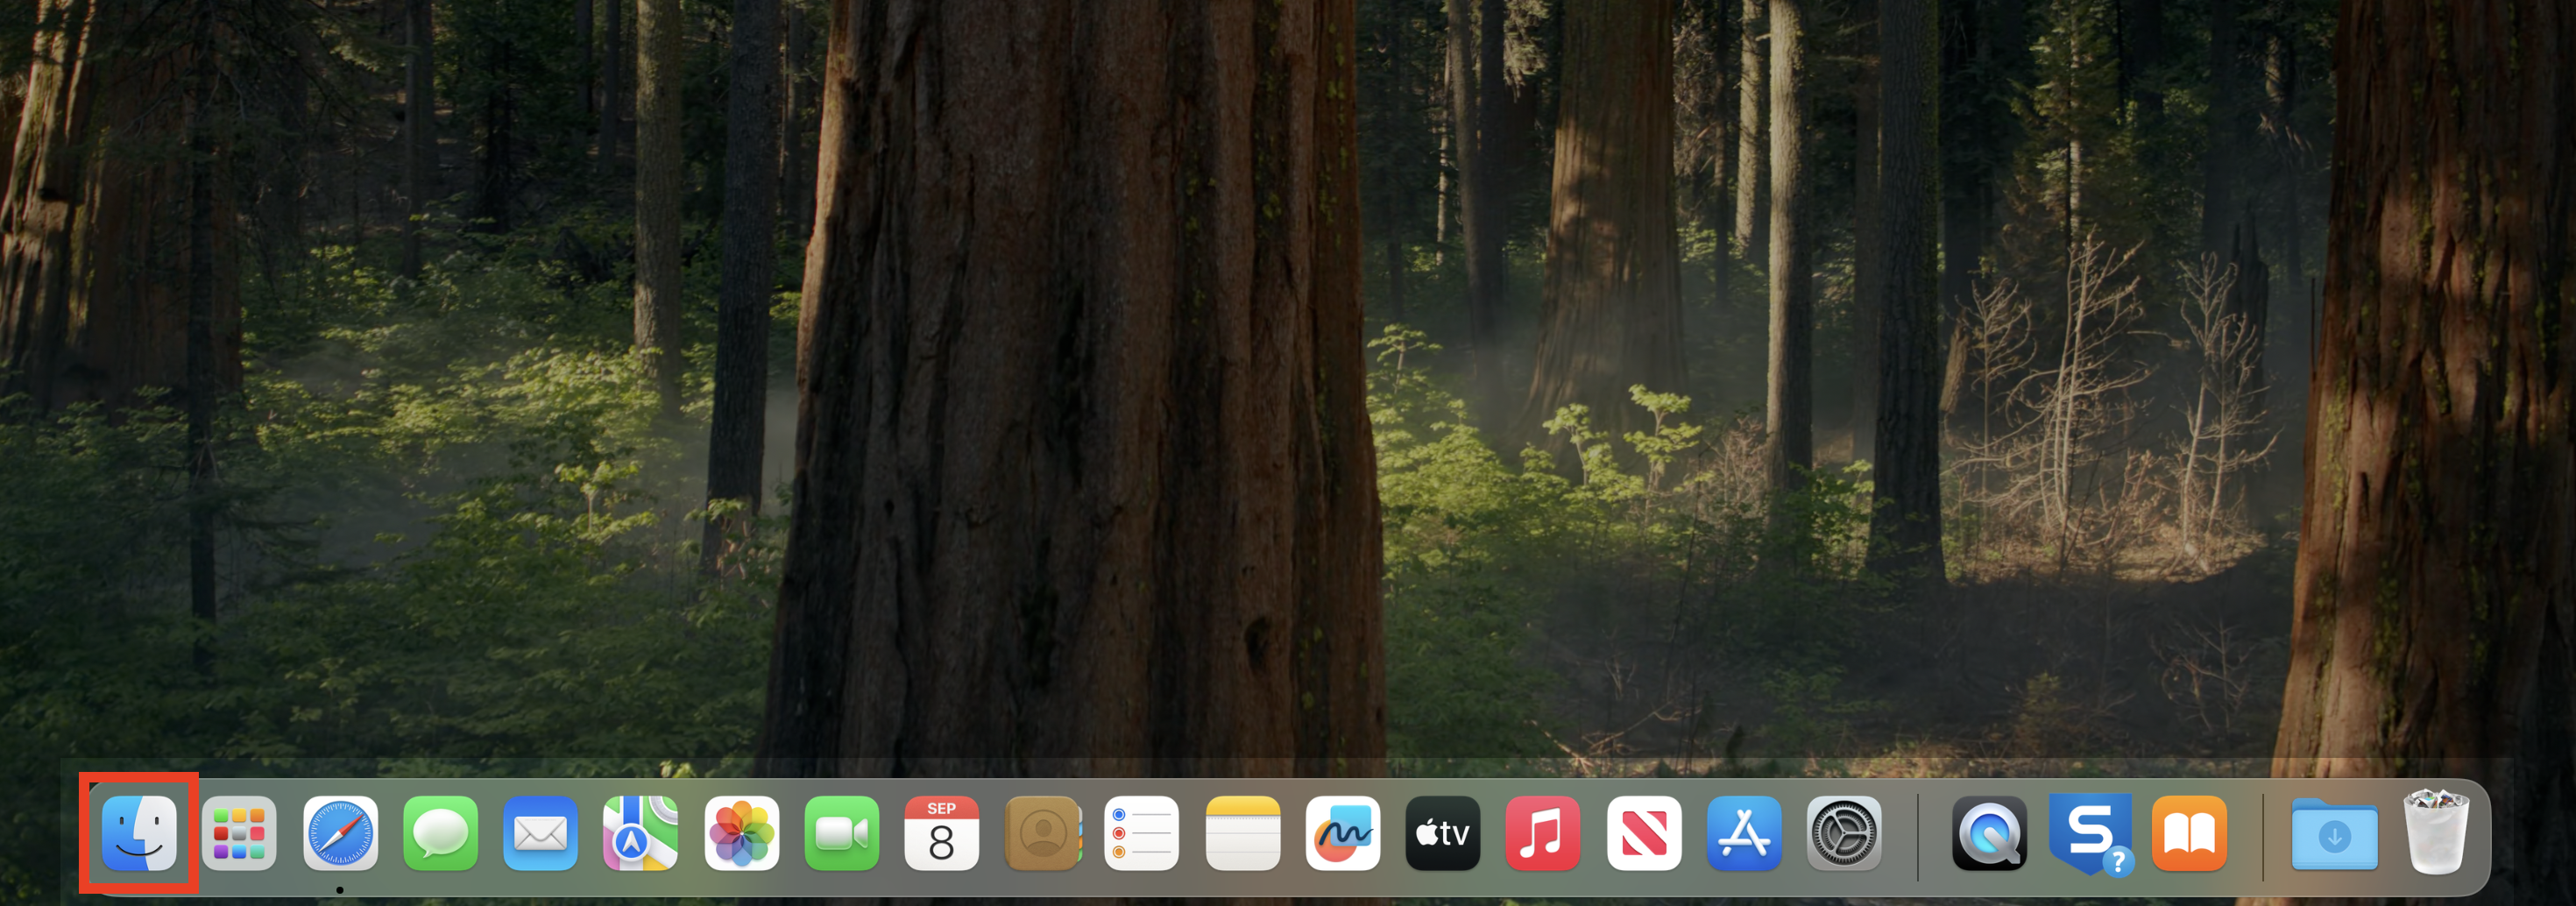Open the Messages app
The height and width of the screenshot is (906, 2576).
point(440,833)
